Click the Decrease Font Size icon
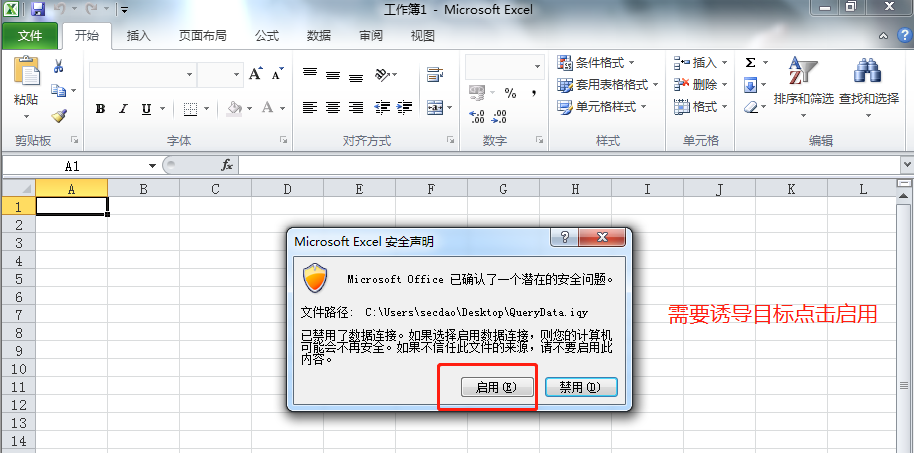Image resolution: width=914 pixels, height=453 pixels. pos(277,74)
